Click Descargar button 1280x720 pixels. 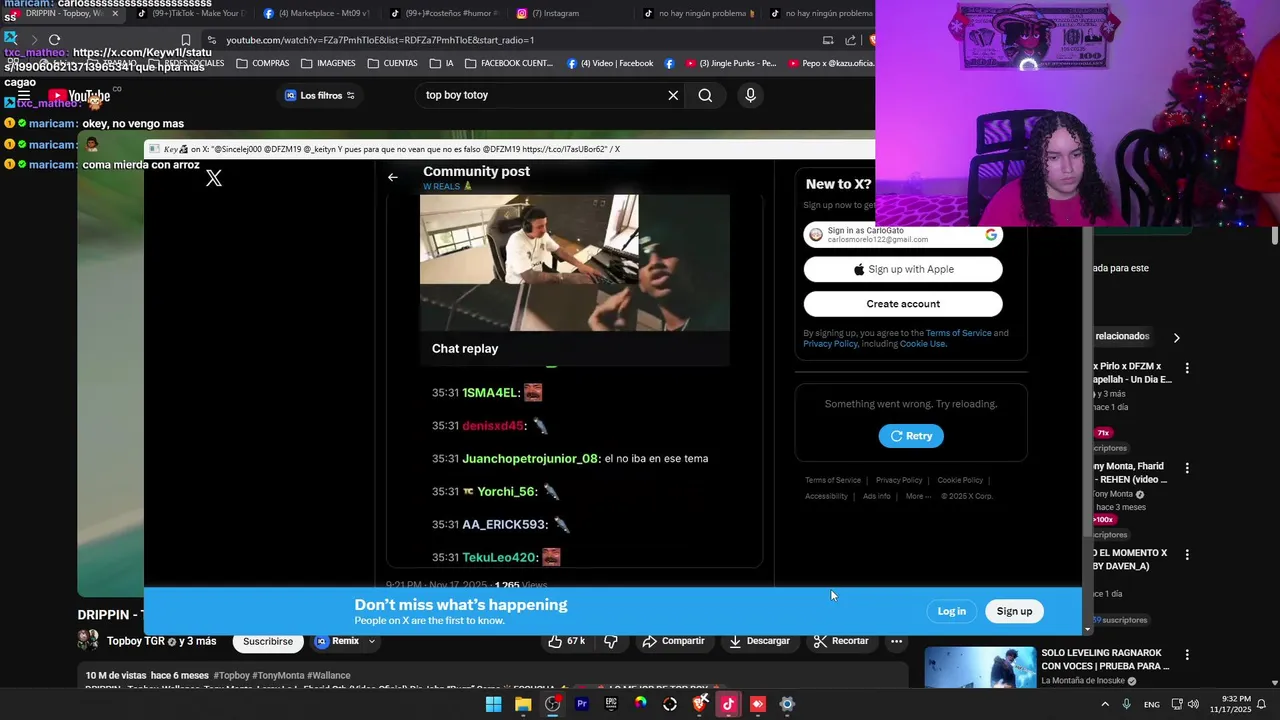coord(758,641)
